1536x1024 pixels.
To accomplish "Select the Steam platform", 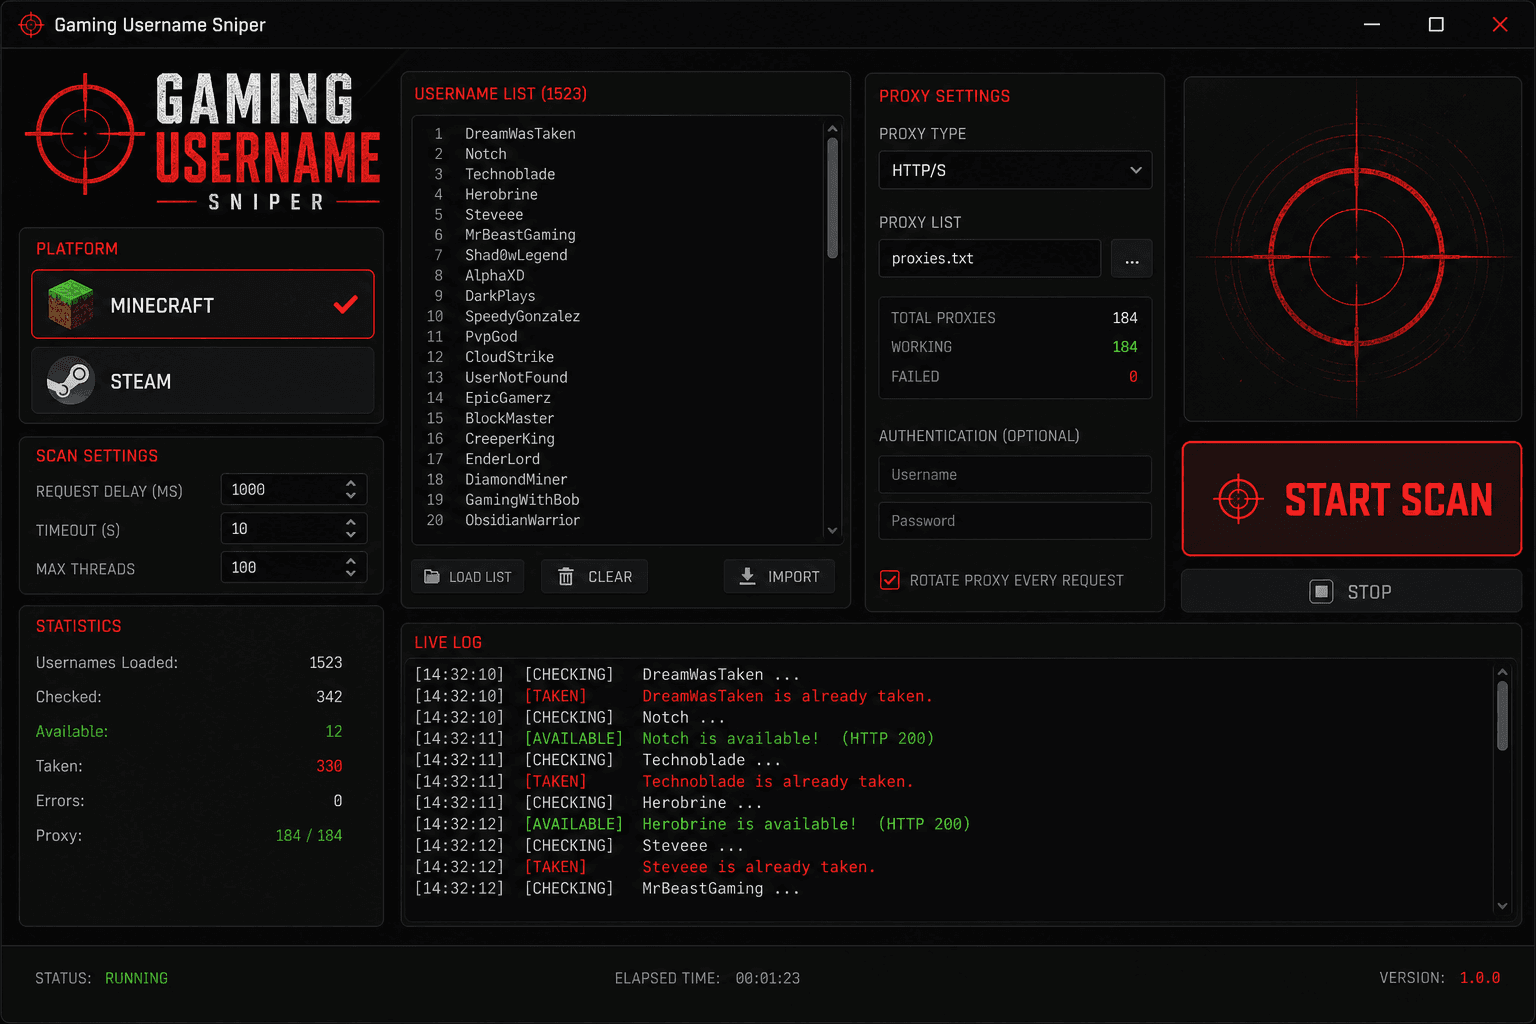I will point(203,381).
